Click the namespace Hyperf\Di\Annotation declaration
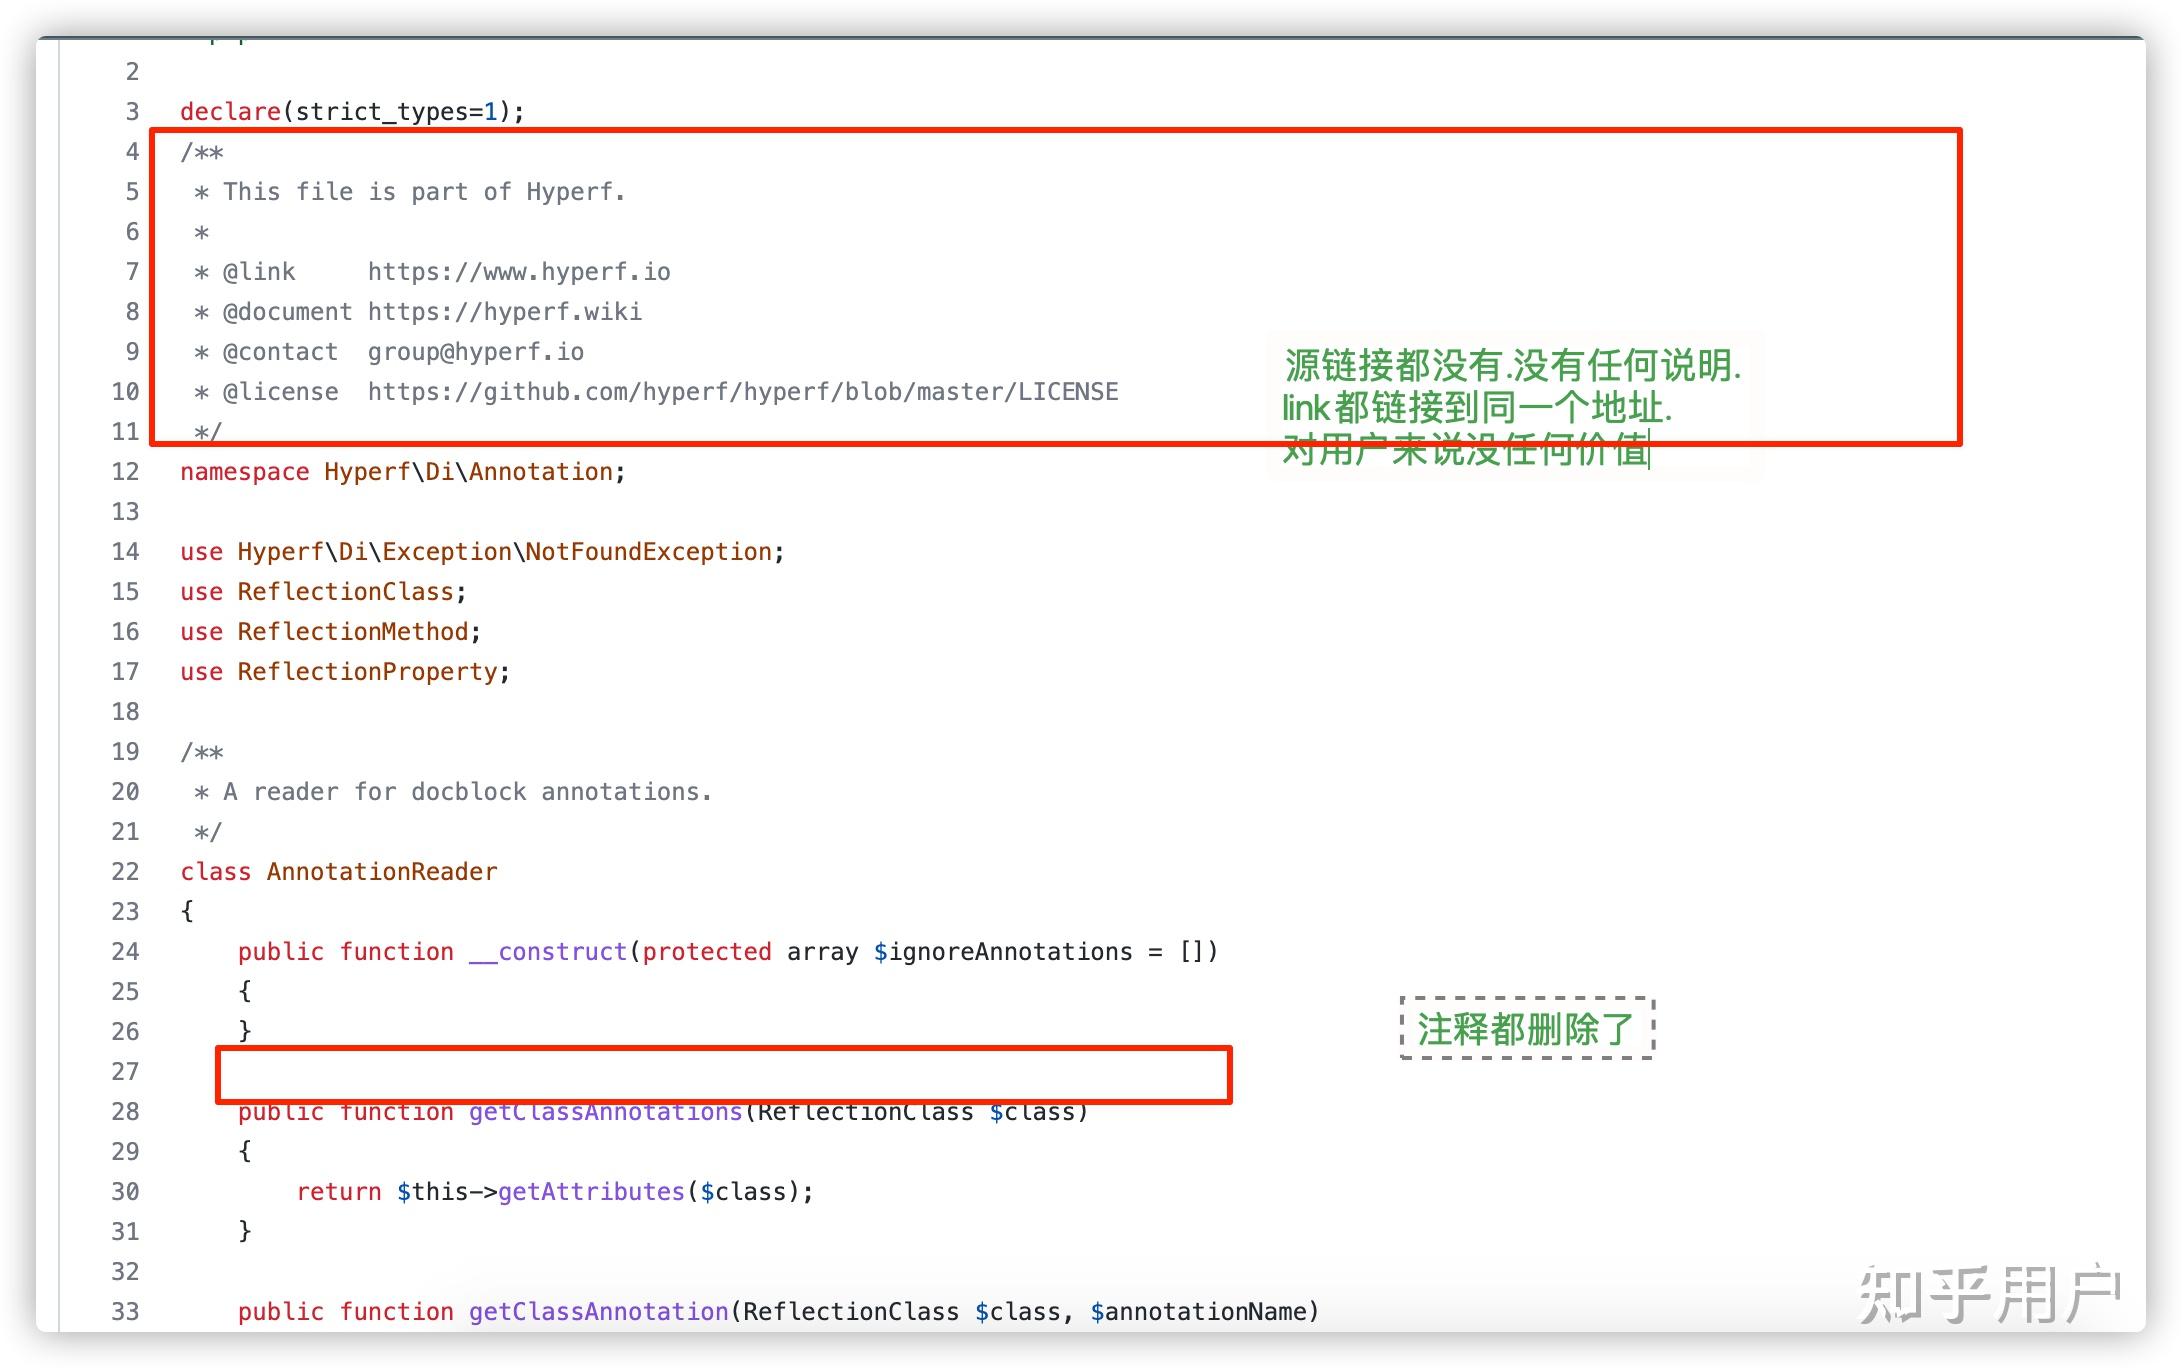2182x1368 pixels. tap(400, 471)
